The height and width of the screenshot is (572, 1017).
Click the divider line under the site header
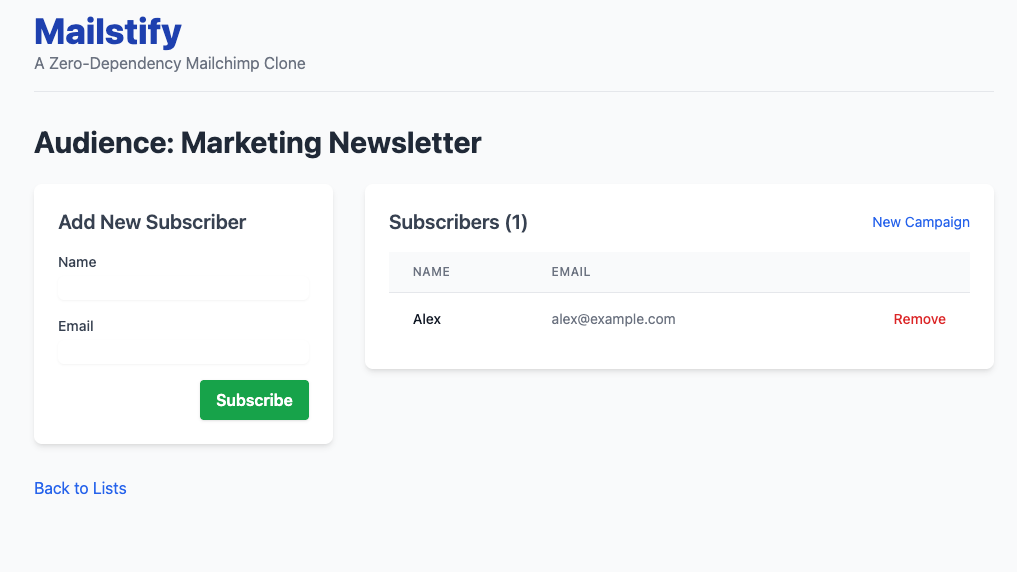tap(514, 91)
